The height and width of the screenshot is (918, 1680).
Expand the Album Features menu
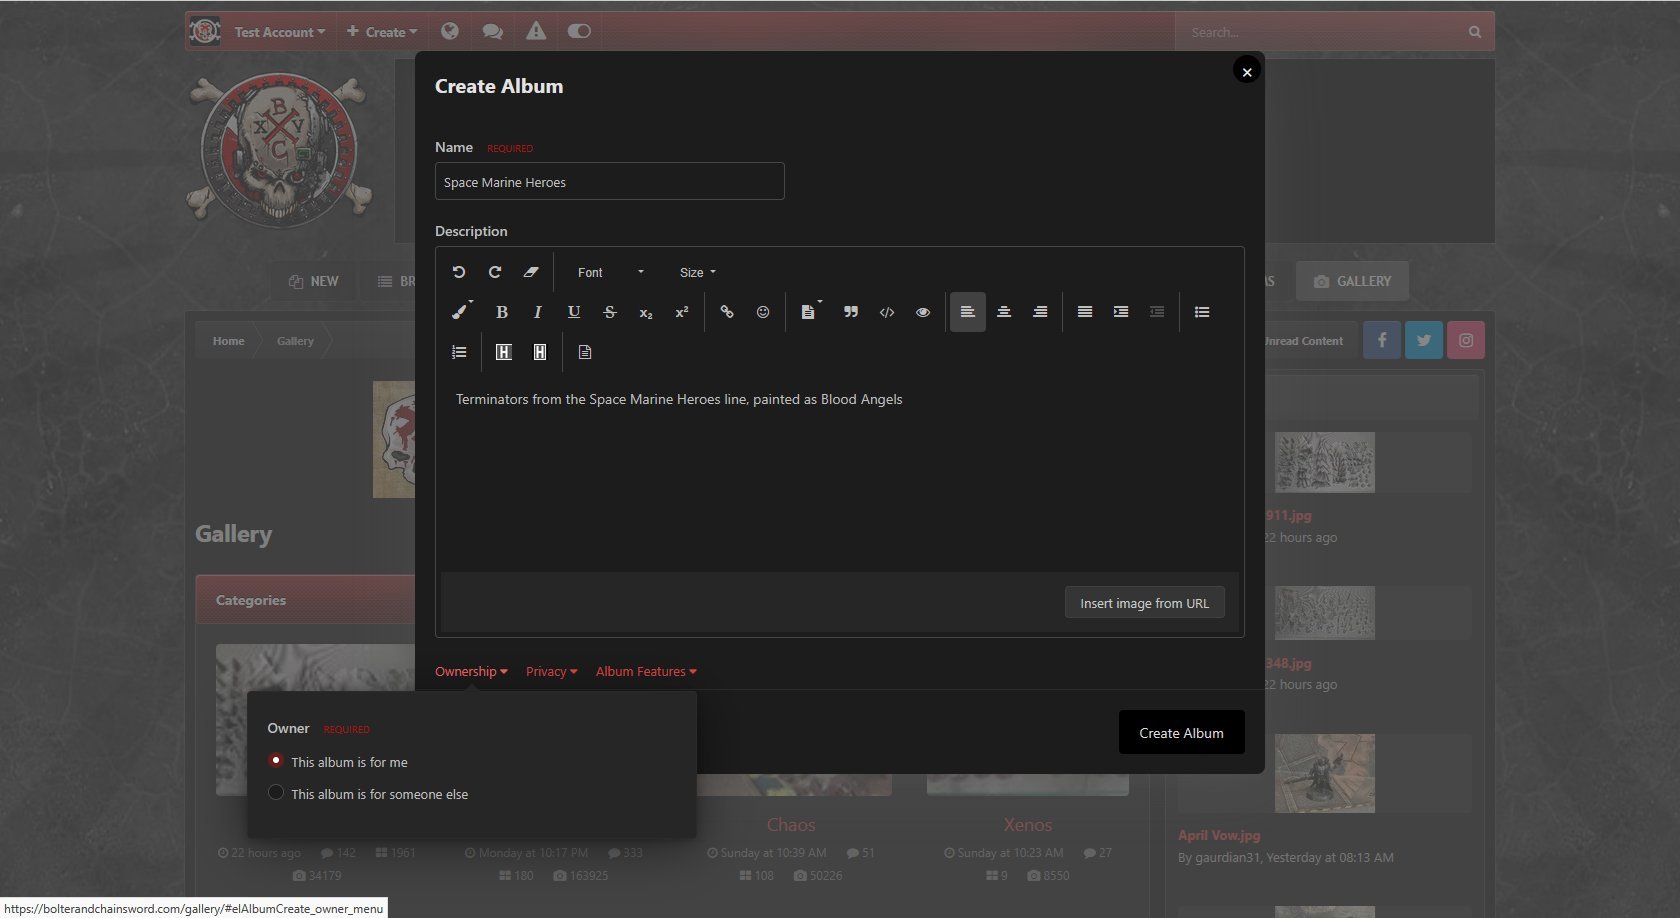click(x=646, y=672)
